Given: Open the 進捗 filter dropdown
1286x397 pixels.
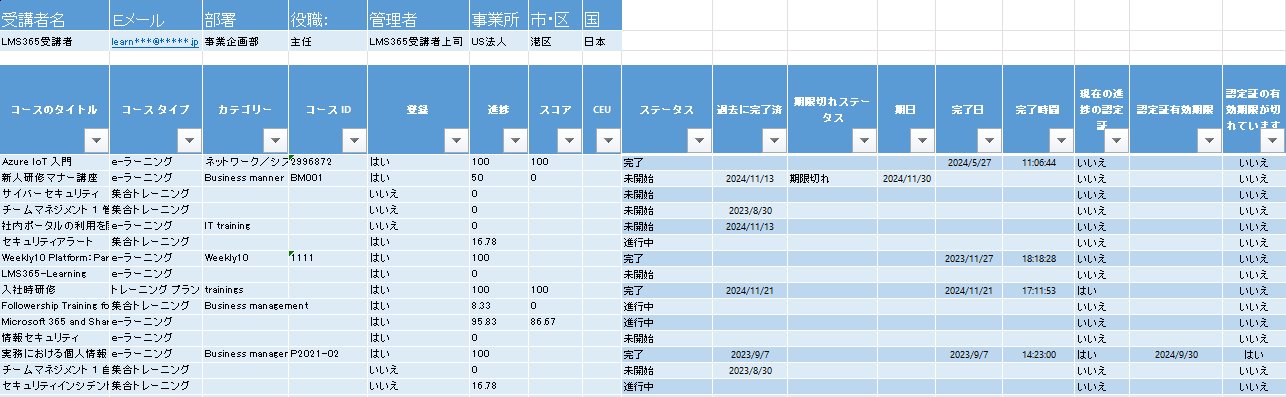Looking at the screenshot, I should click(517, 140).
